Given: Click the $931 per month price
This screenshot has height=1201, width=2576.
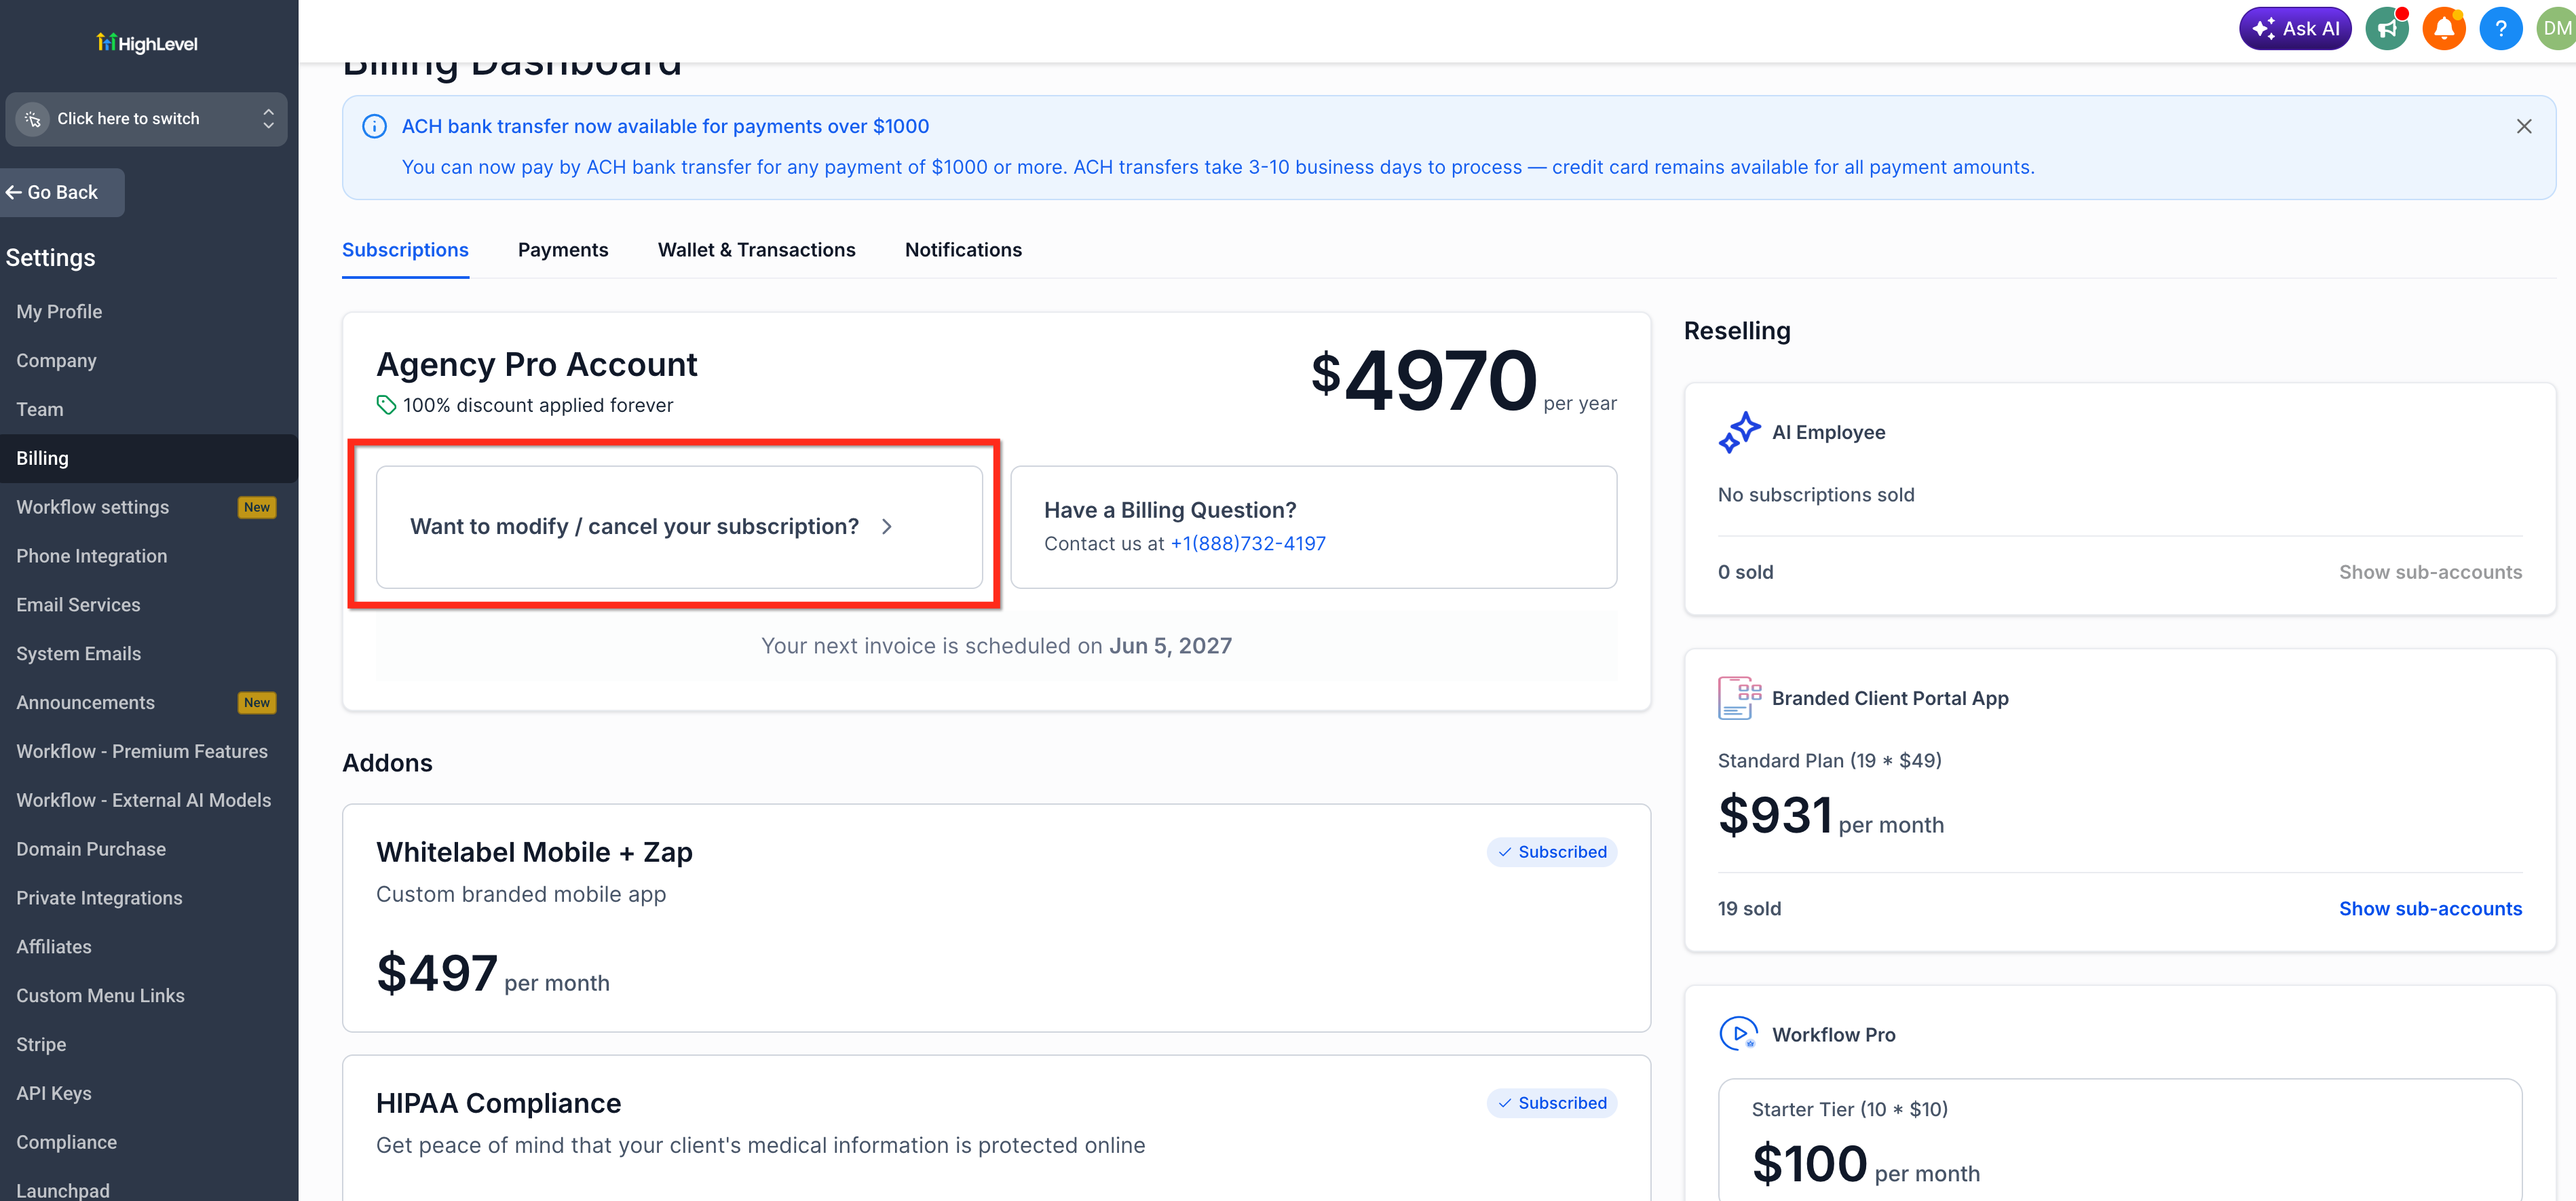Looking at the screenshot, I should pos(1831,816).
